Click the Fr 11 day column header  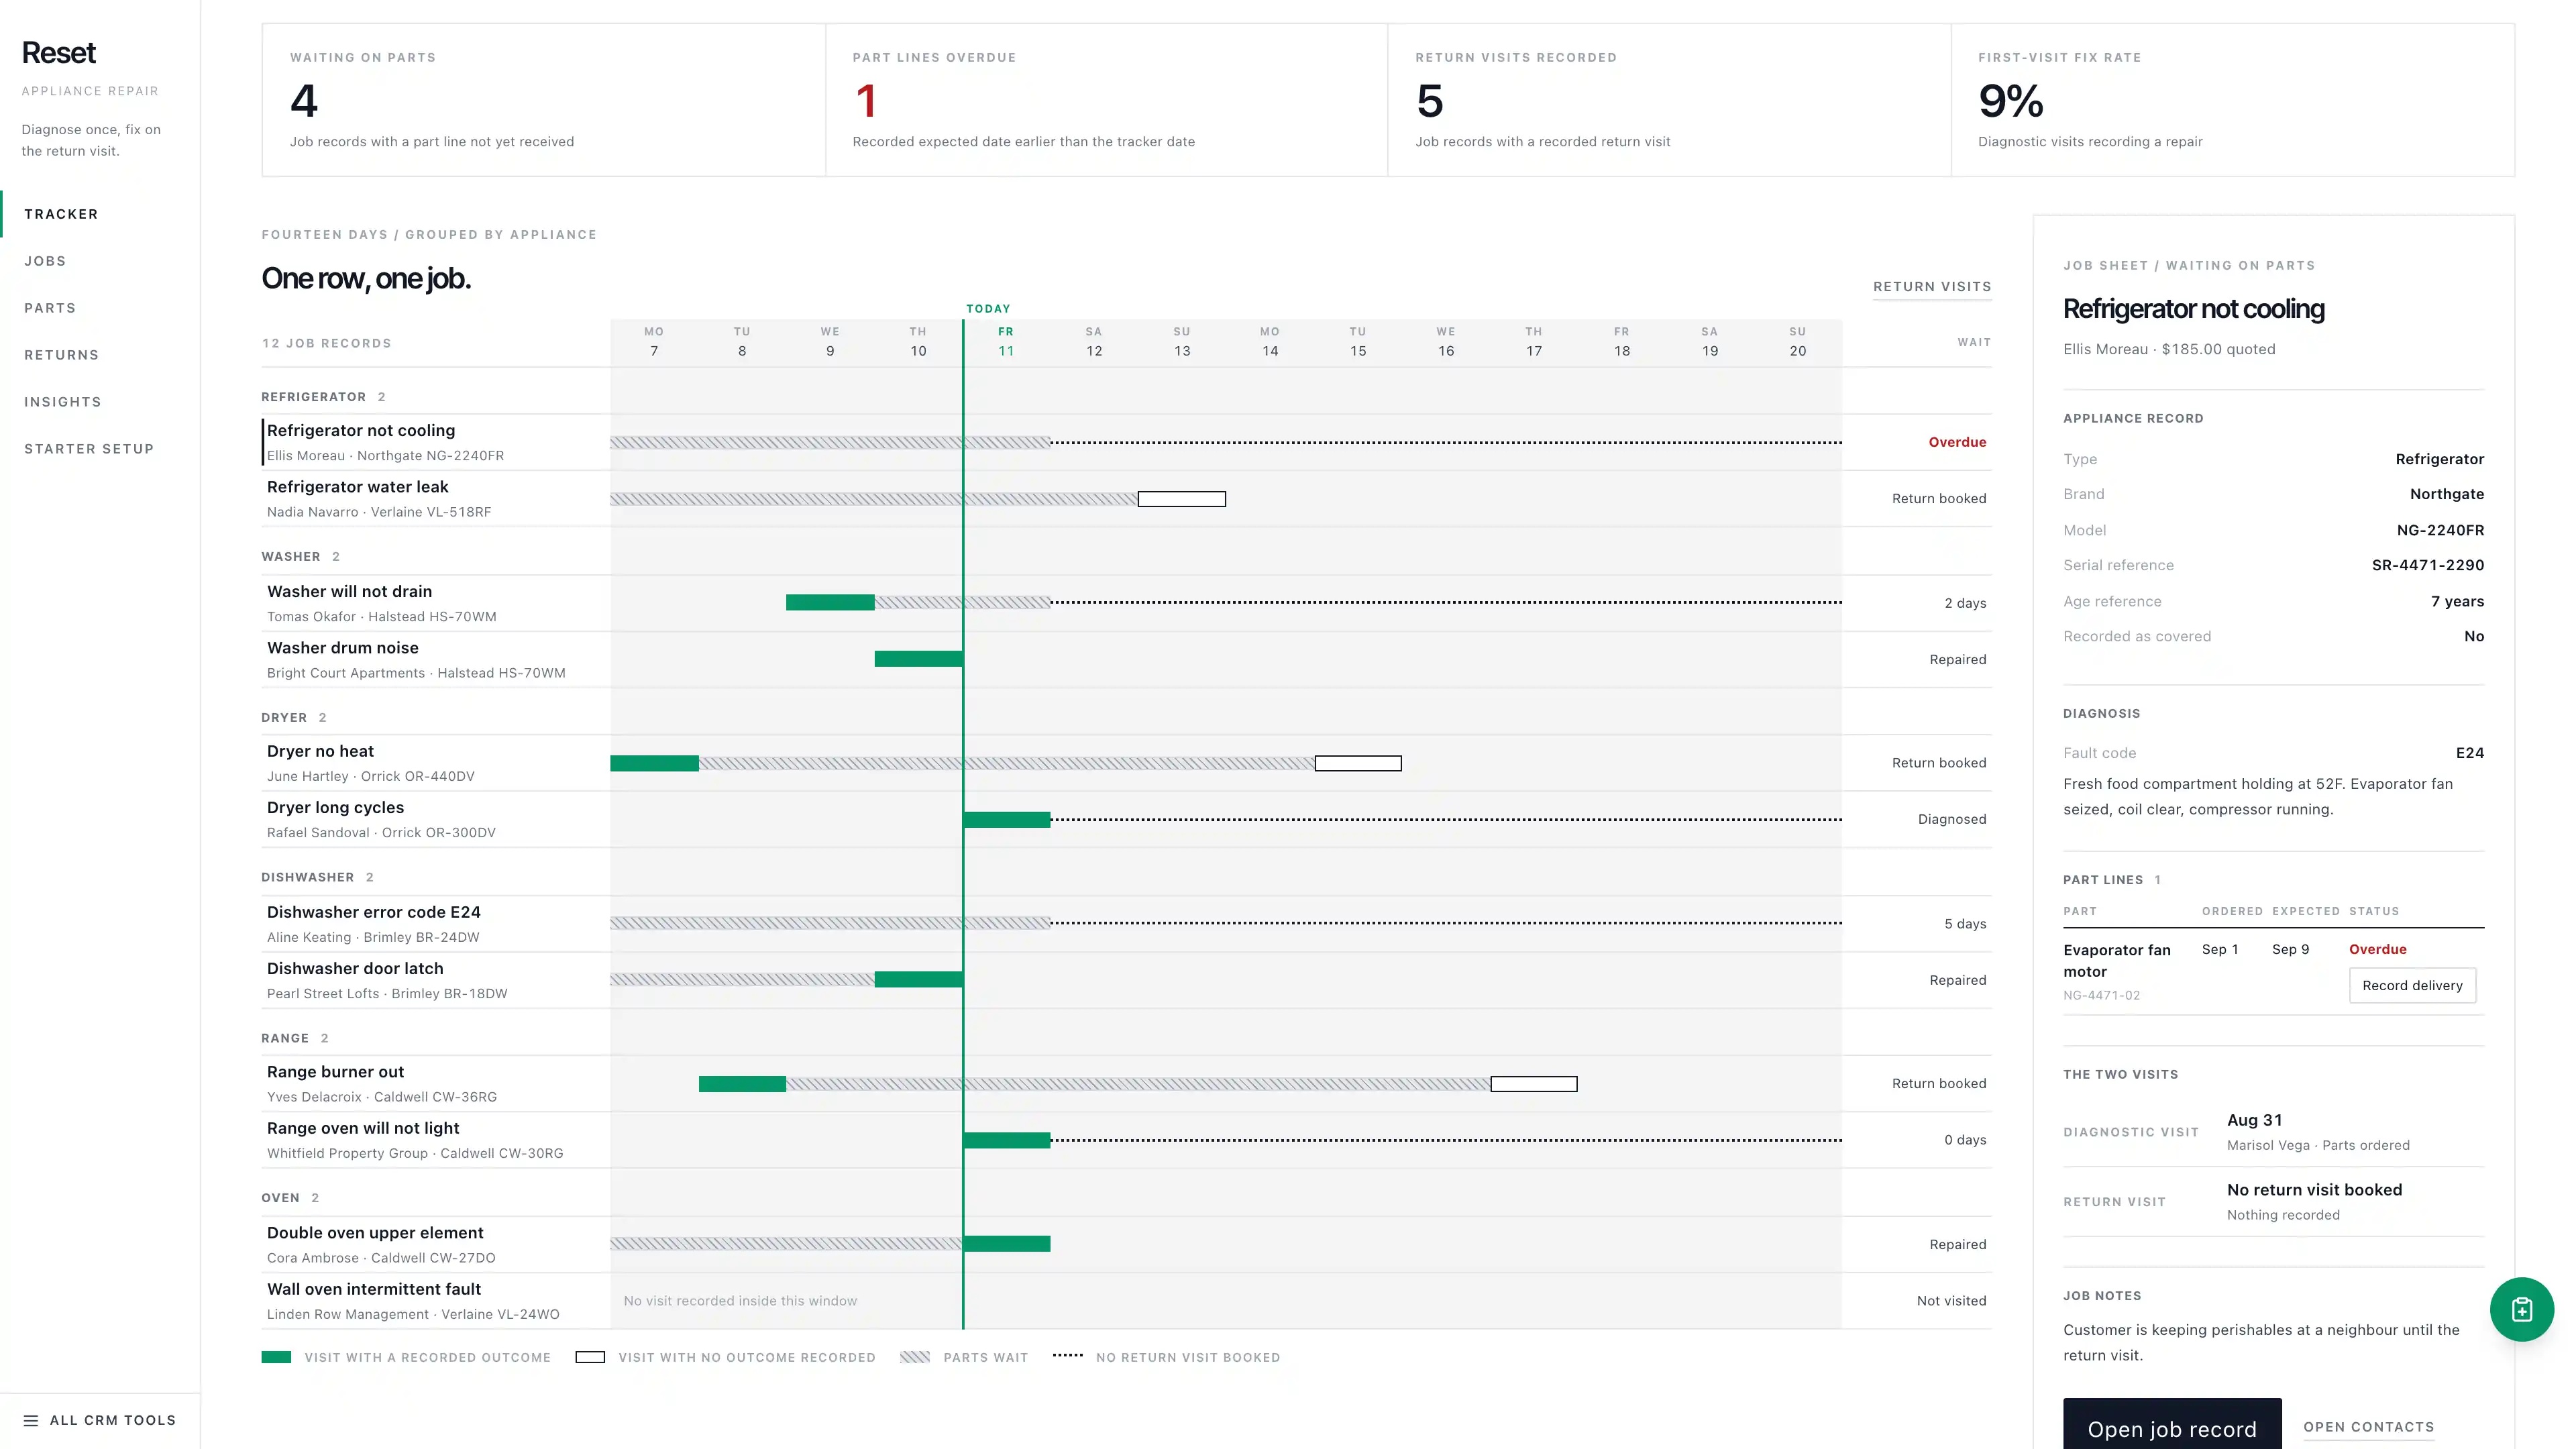pyautogui.click(x=1006, y=341)
